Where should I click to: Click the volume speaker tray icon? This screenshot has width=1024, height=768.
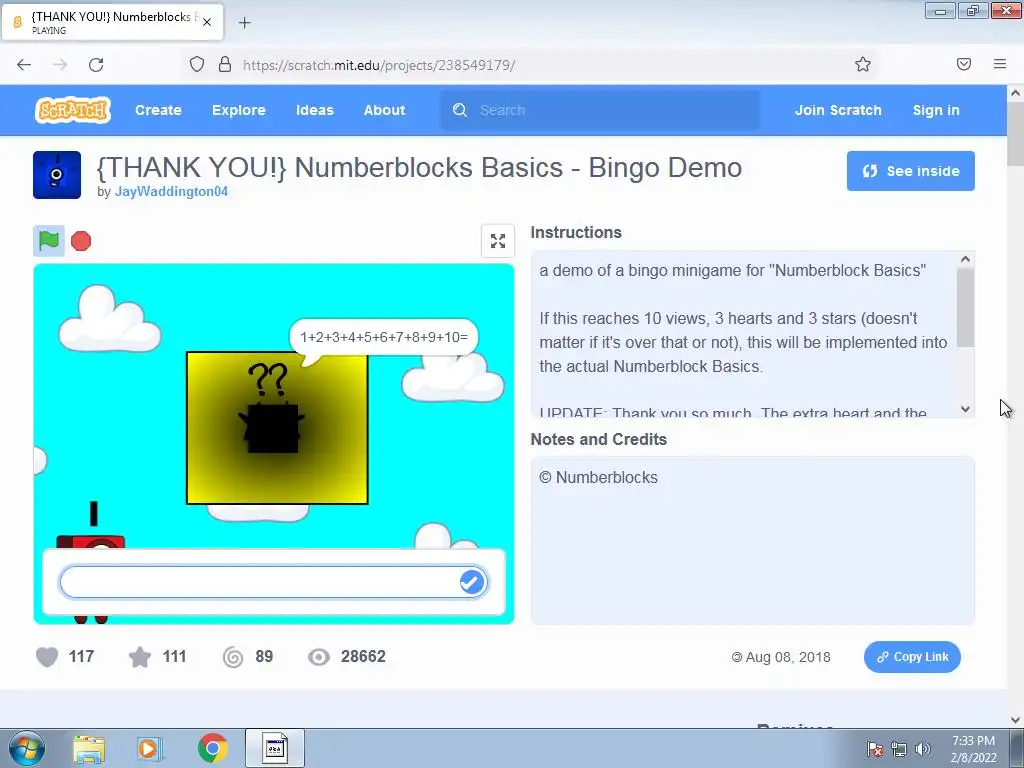(923, 749)
